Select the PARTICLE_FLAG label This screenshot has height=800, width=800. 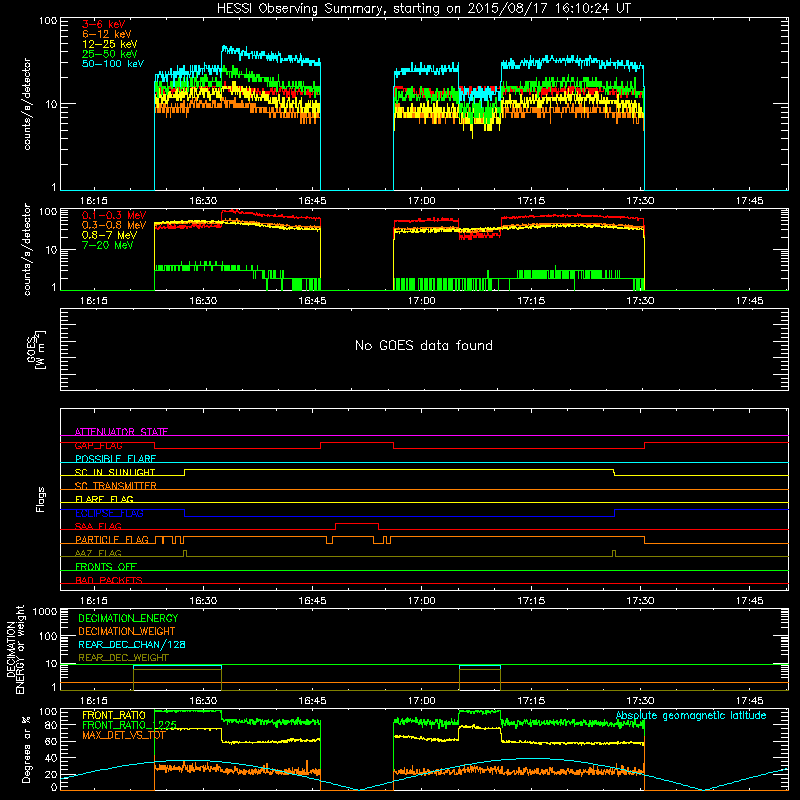[112, 539]
